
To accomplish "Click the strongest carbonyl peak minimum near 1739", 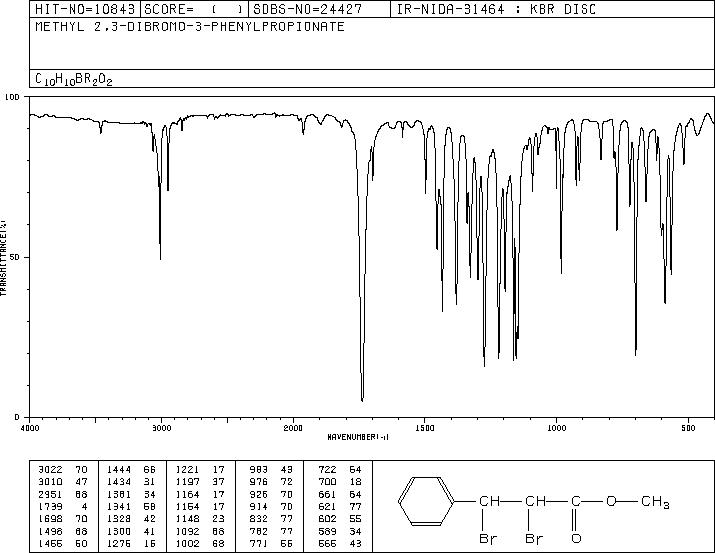I will 363,400.
